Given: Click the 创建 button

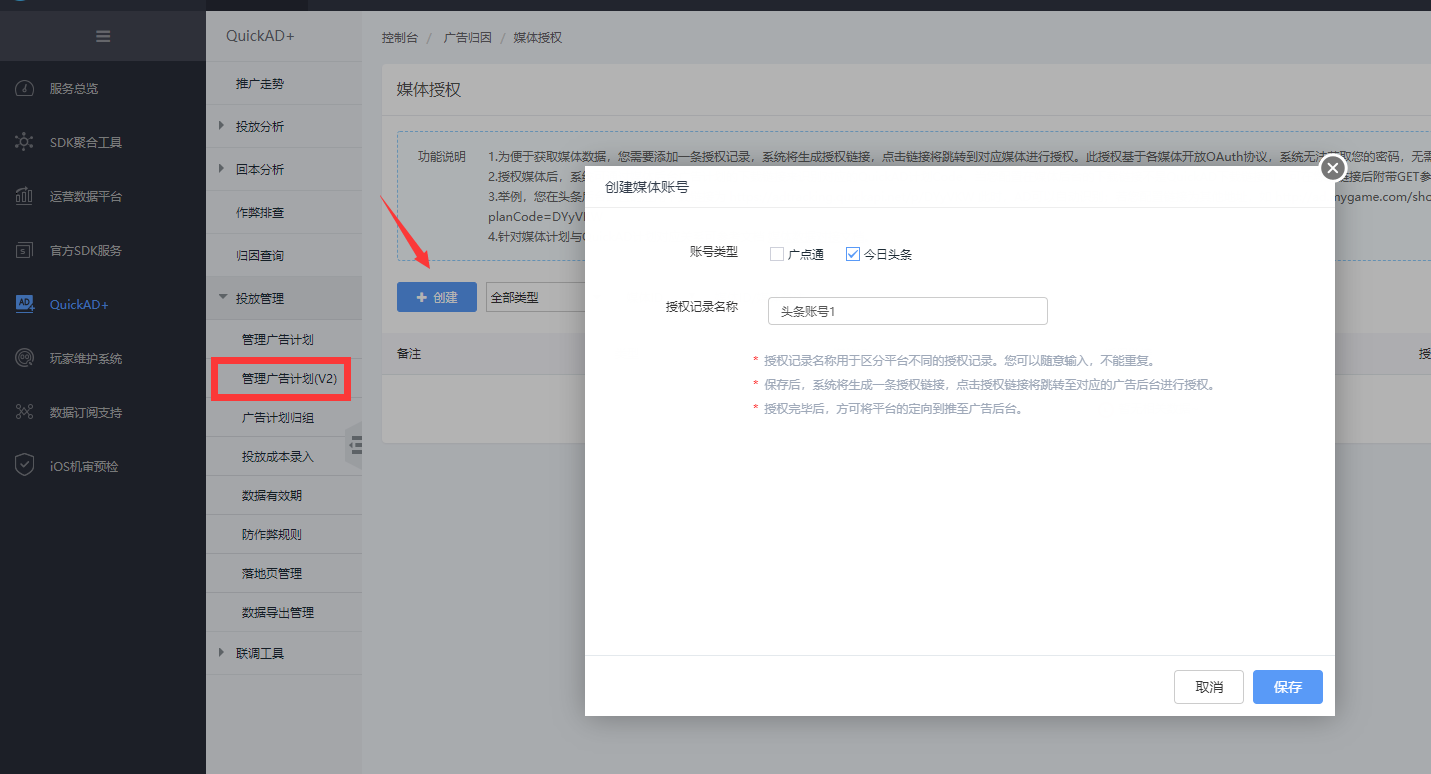Looking at the screenshot, I should tap(437, 297).
